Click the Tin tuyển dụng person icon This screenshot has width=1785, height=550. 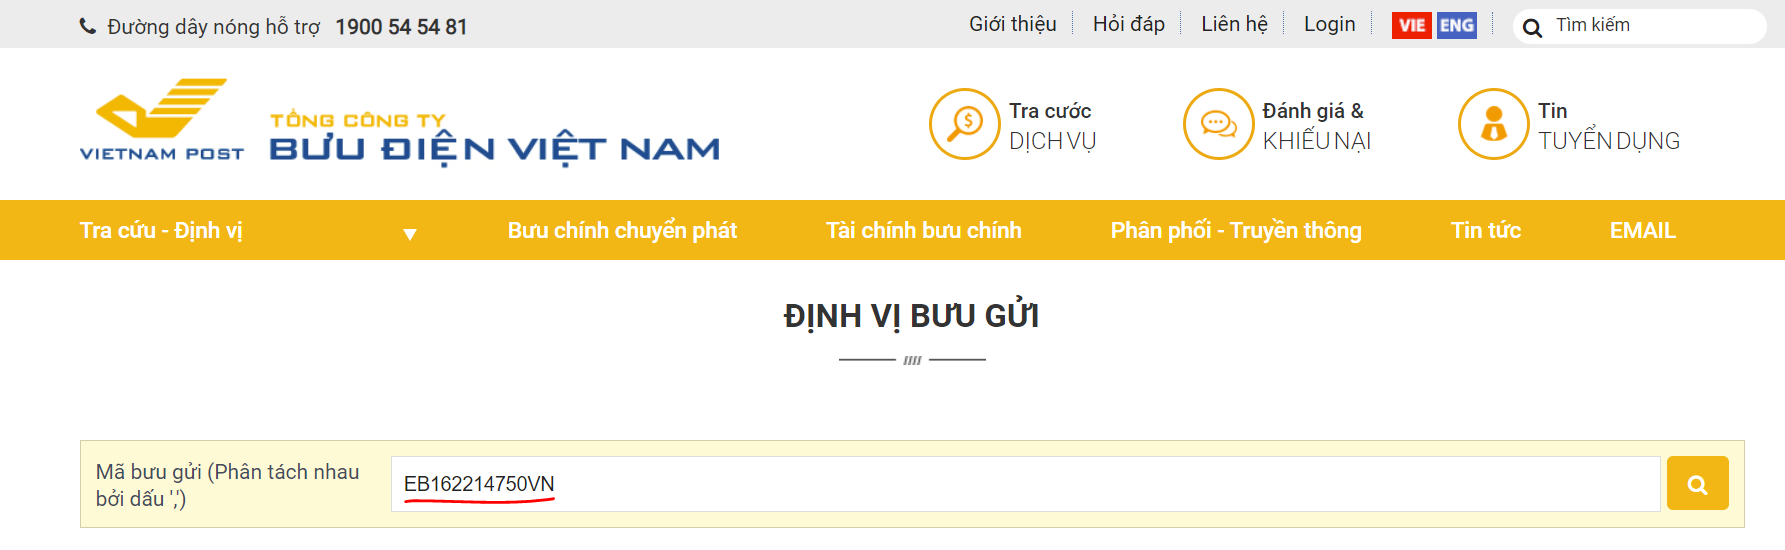click(x=1494, y=124)
